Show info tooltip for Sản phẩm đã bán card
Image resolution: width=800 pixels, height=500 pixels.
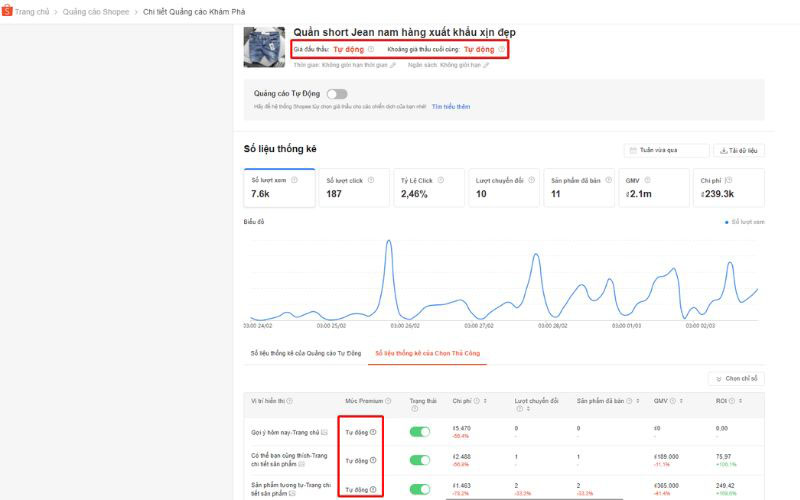pos(608,180)
